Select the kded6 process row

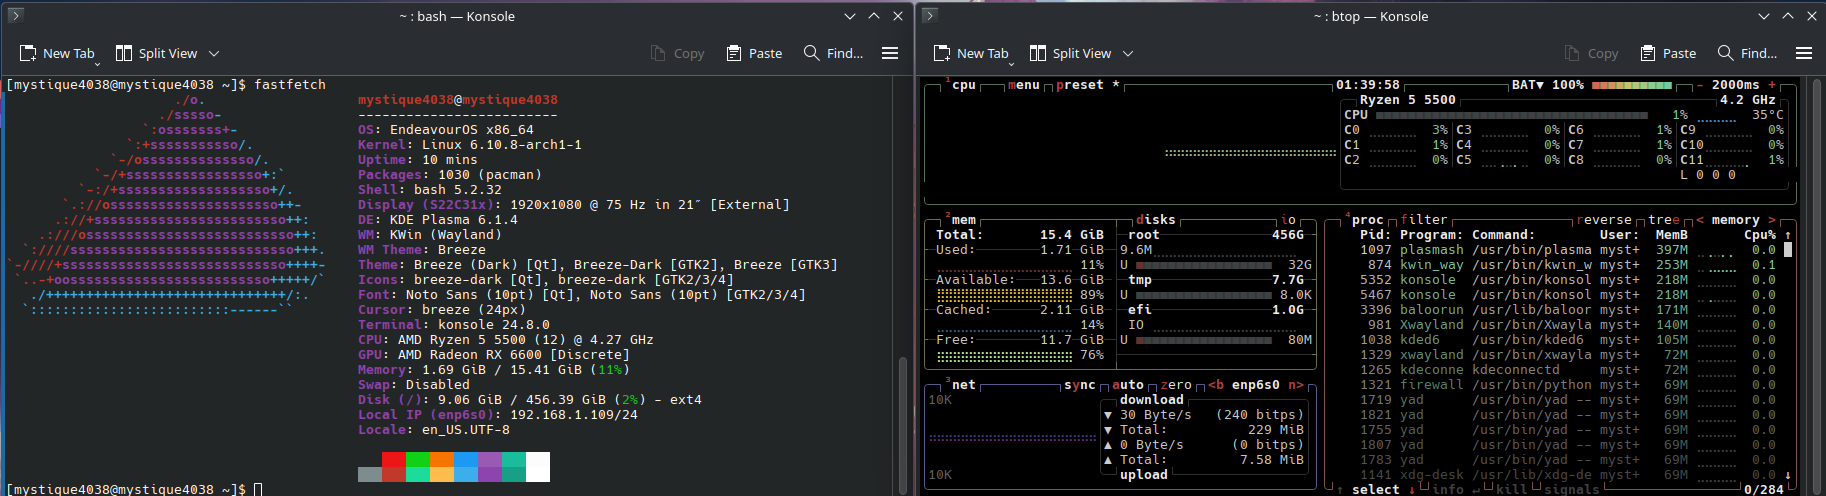point(1567,340)
